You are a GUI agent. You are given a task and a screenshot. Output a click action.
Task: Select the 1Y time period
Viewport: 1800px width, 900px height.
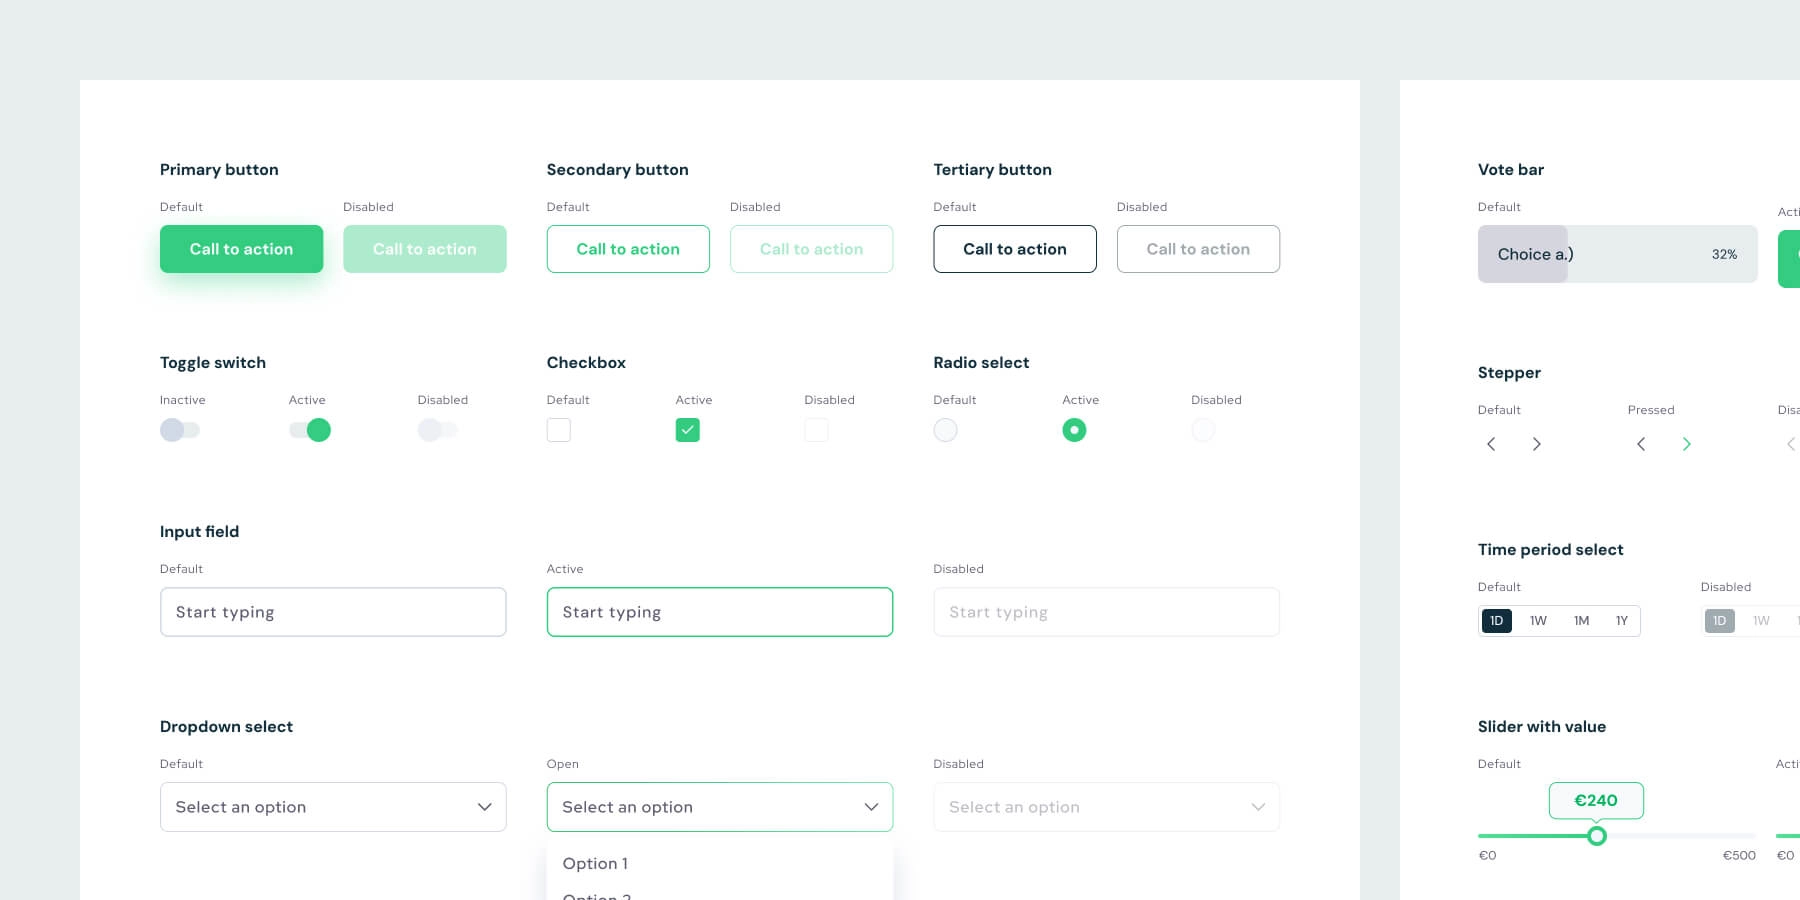coord(1622,621)
